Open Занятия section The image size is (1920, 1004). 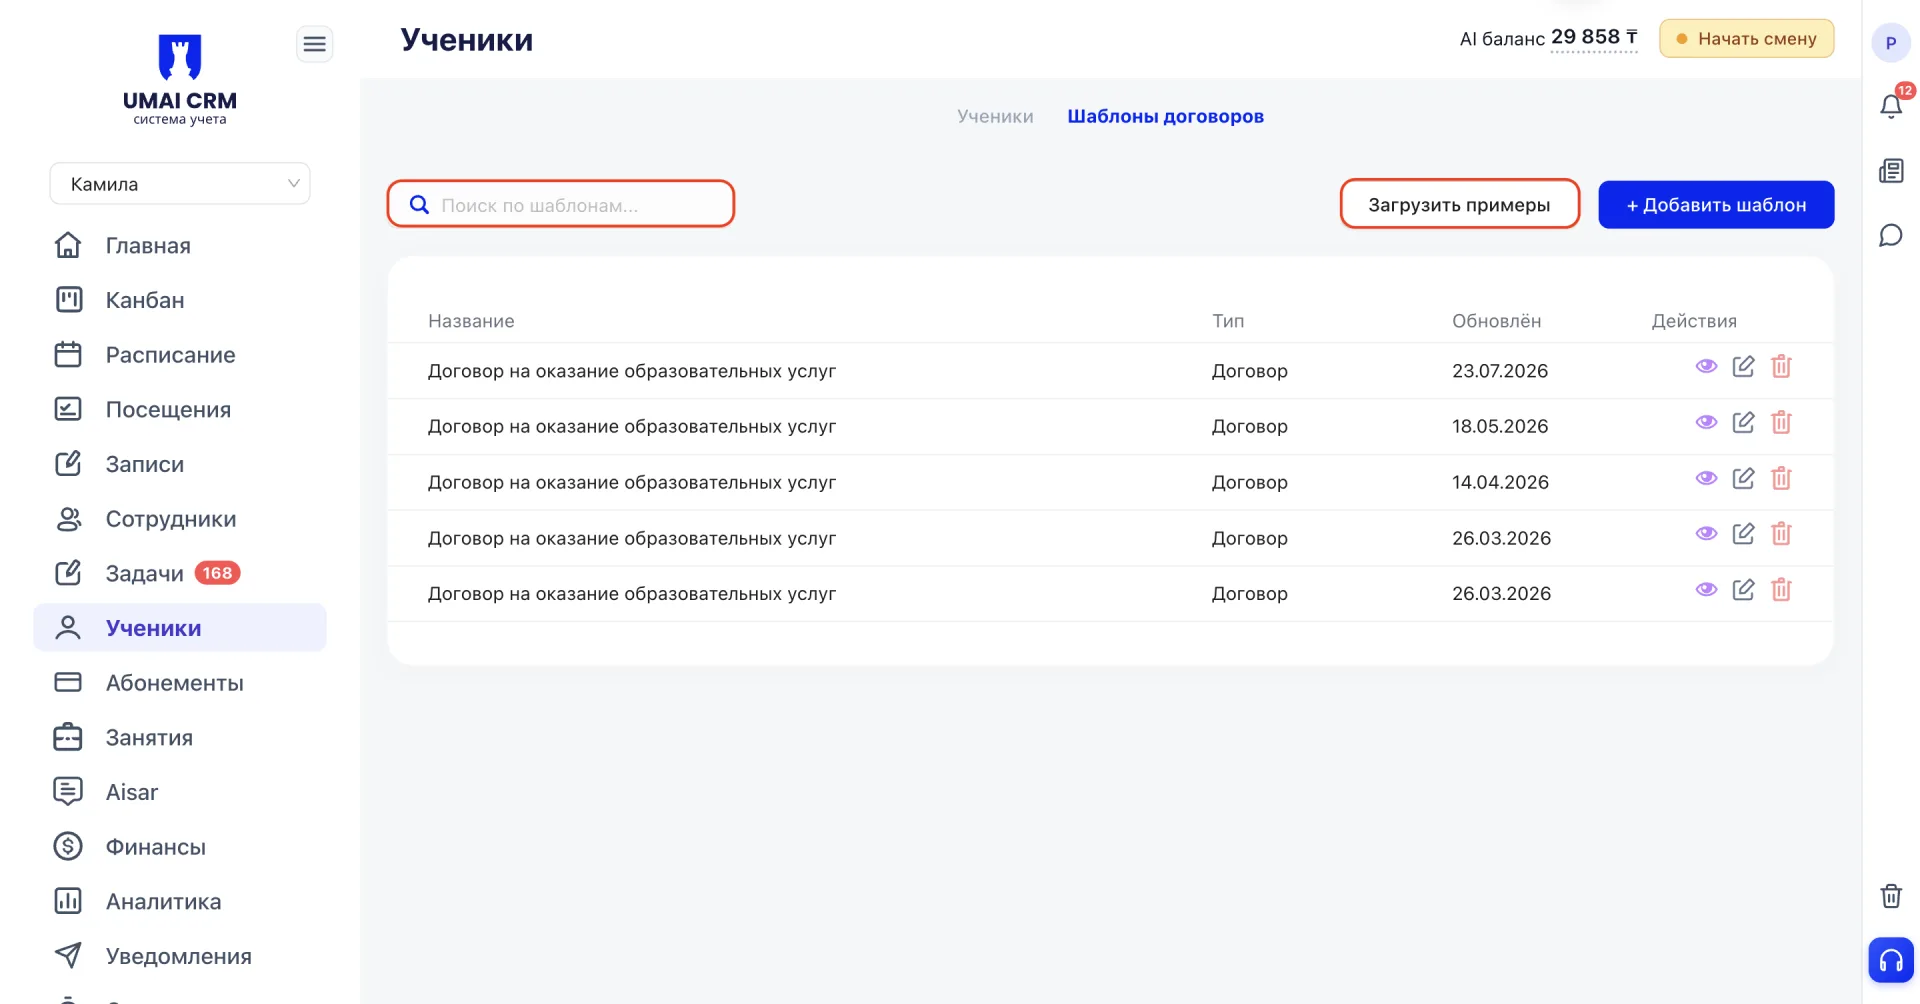click(x=180, y=738)
